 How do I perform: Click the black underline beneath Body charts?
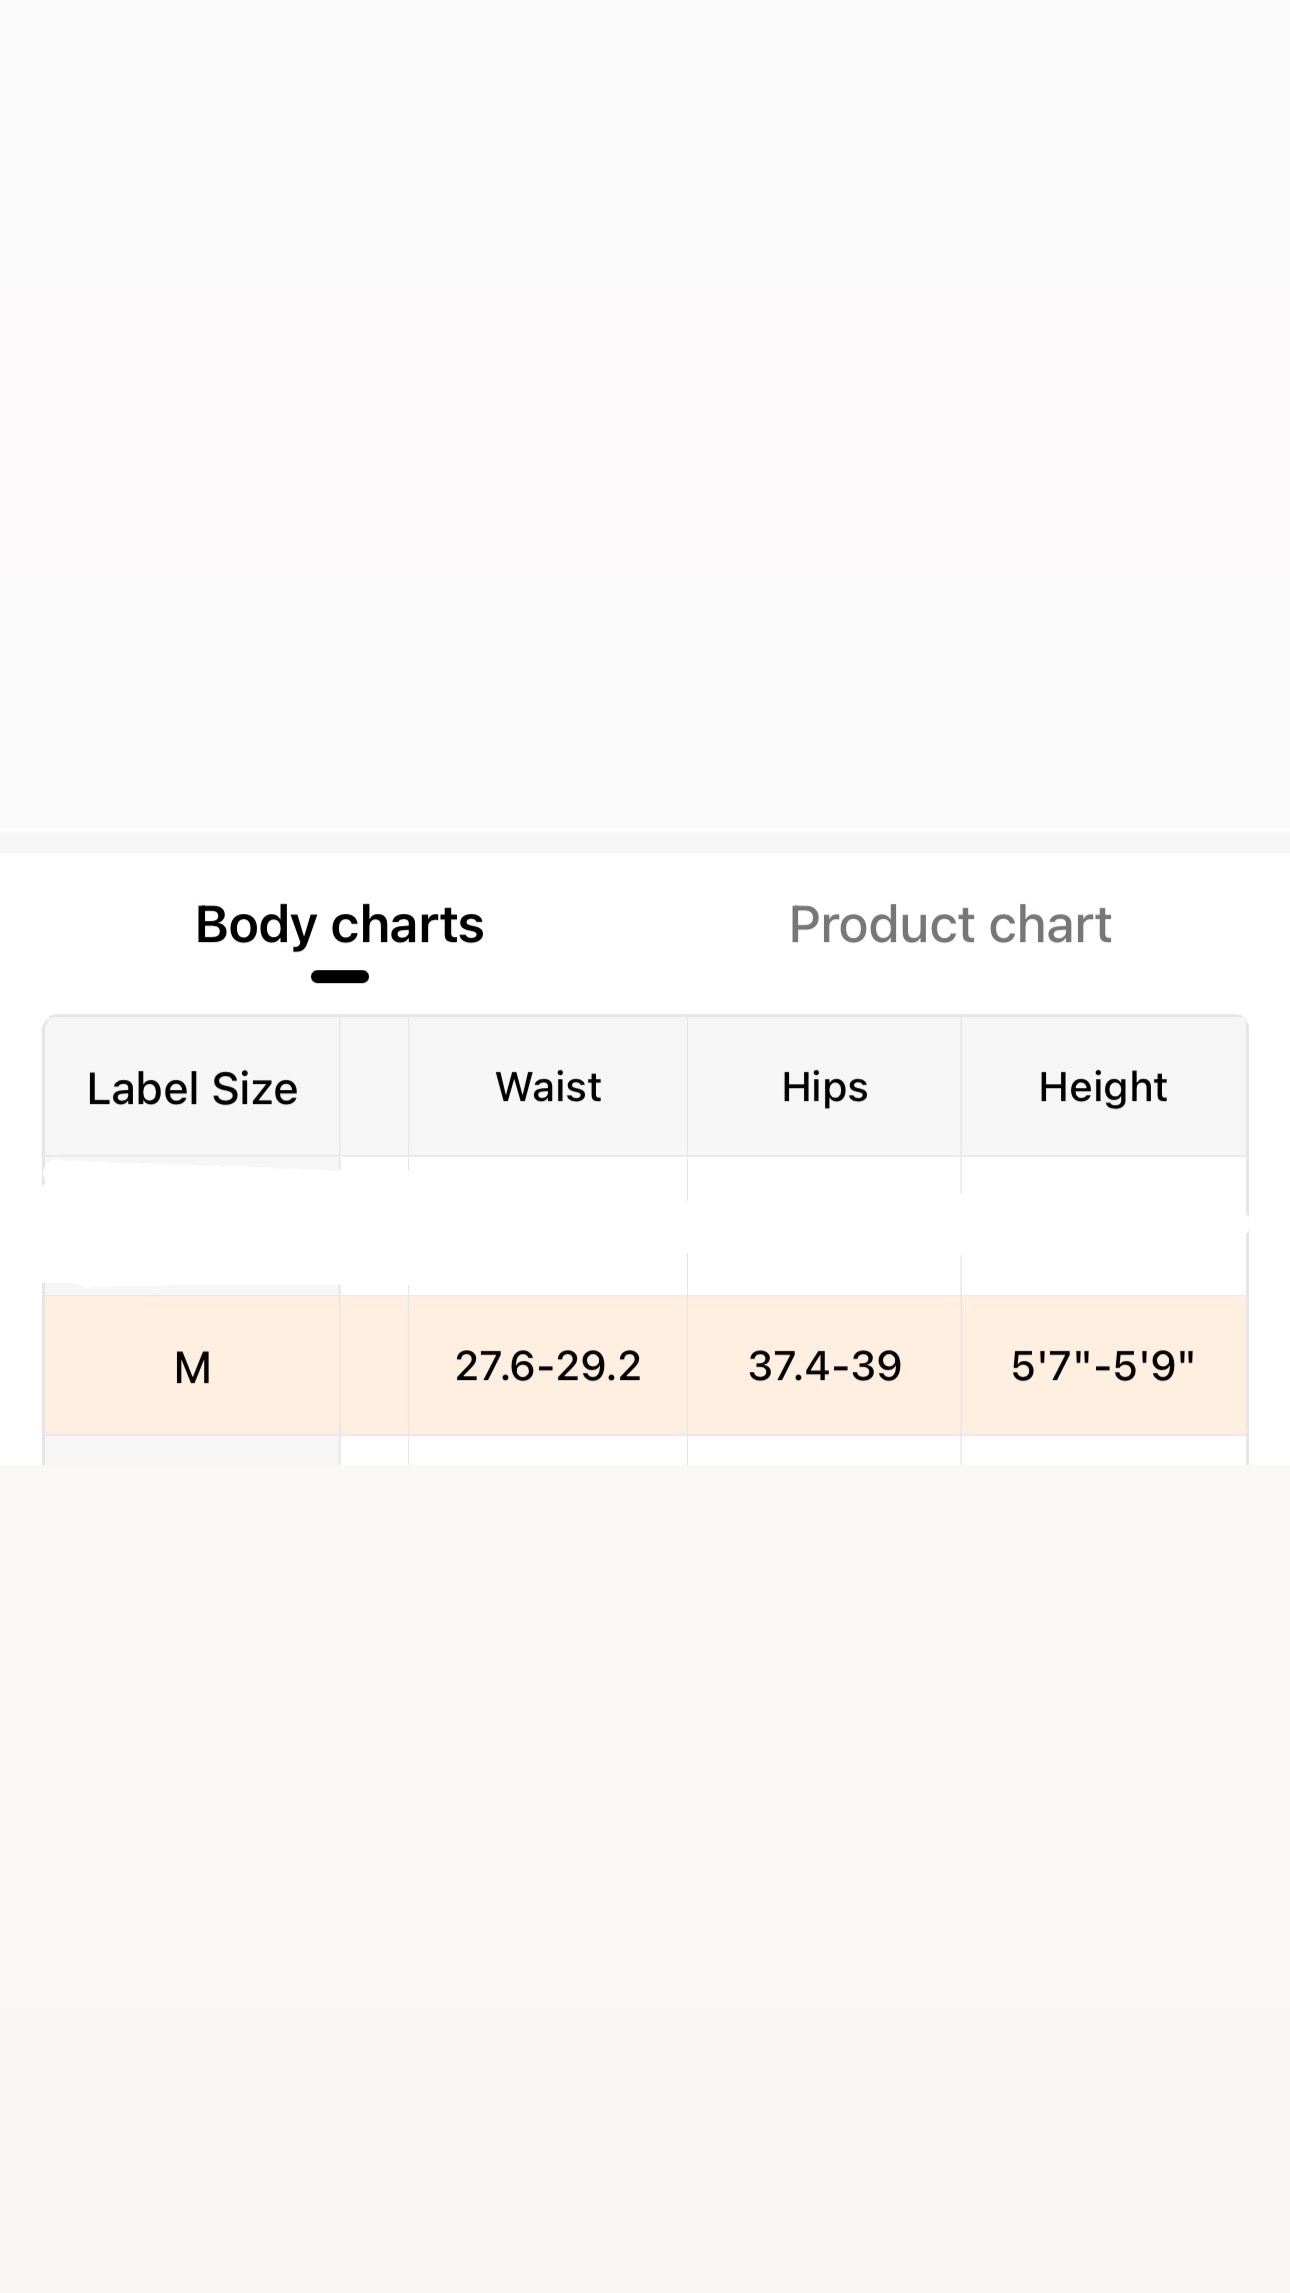(339, 977)
